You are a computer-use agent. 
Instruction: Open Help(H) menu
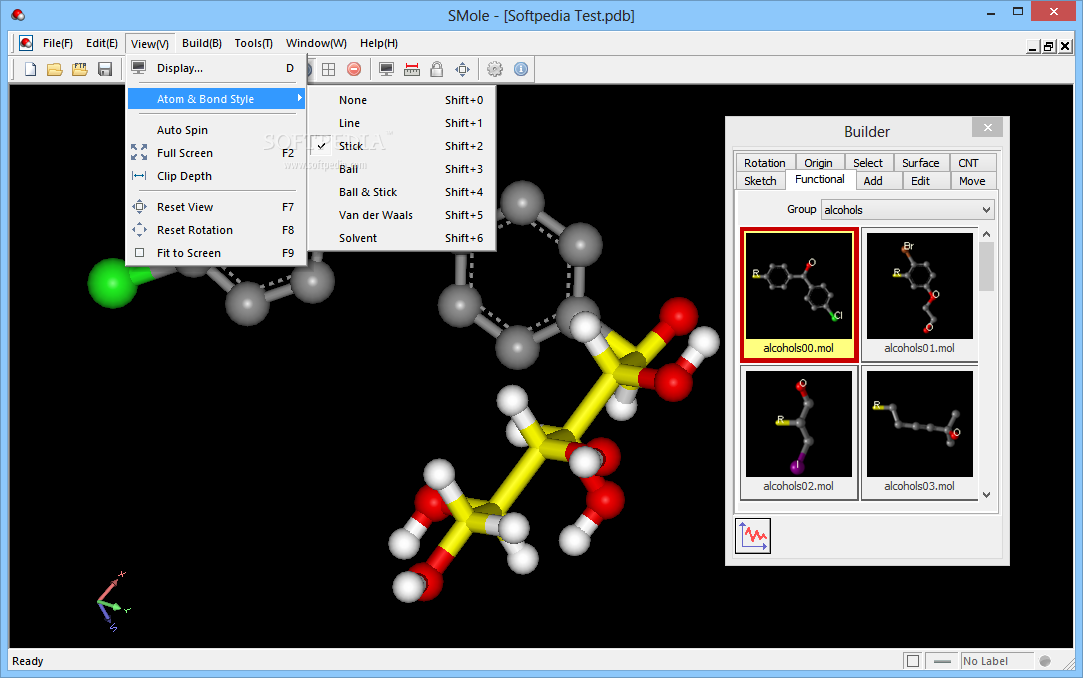(x=378, y=43)
